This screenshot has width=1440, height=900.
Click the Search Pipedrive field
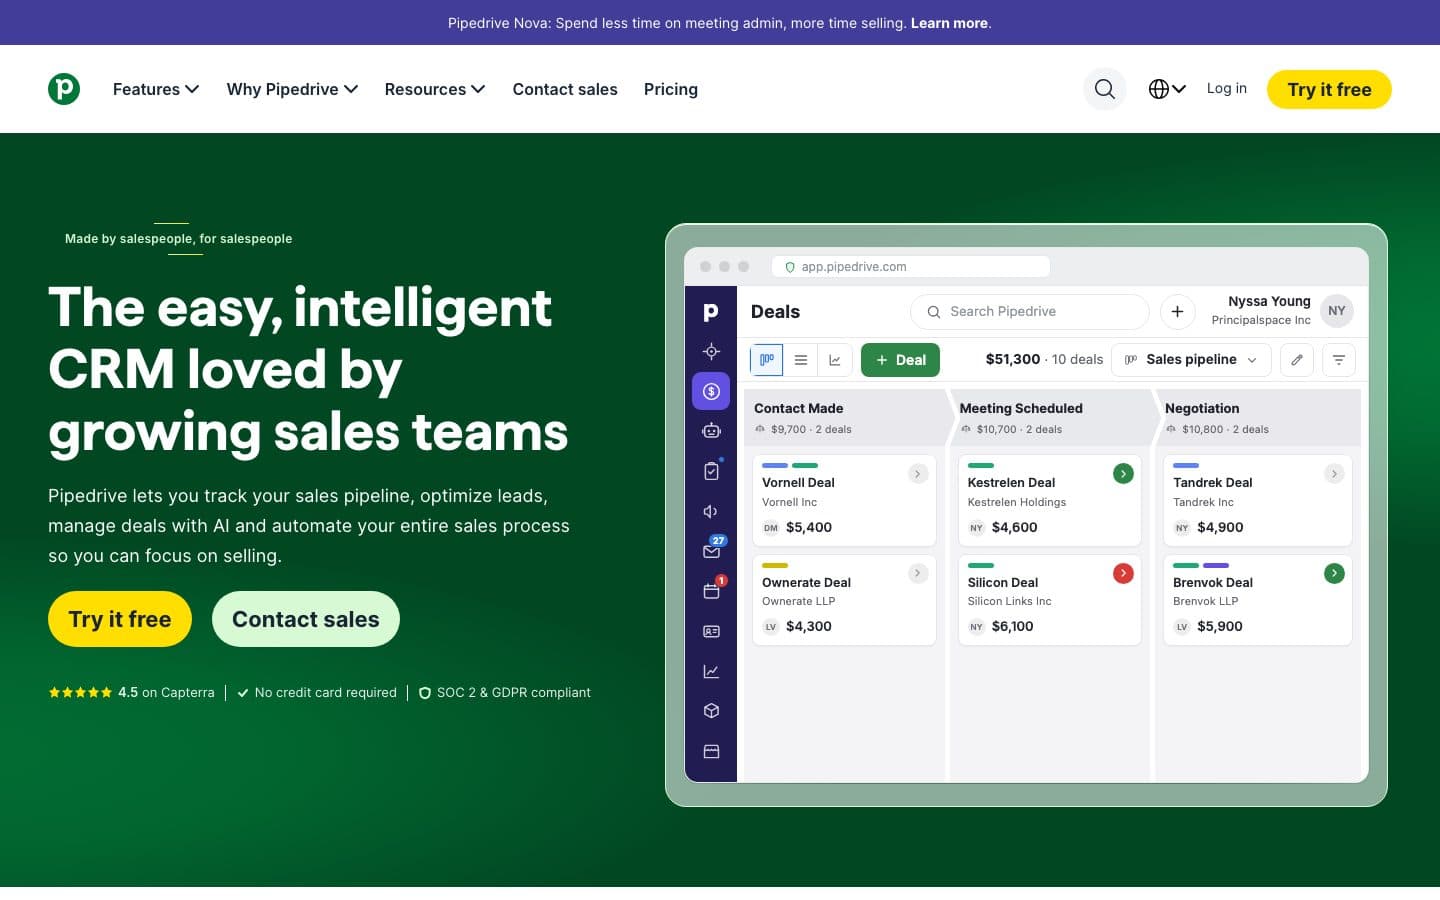[1029, 312]
